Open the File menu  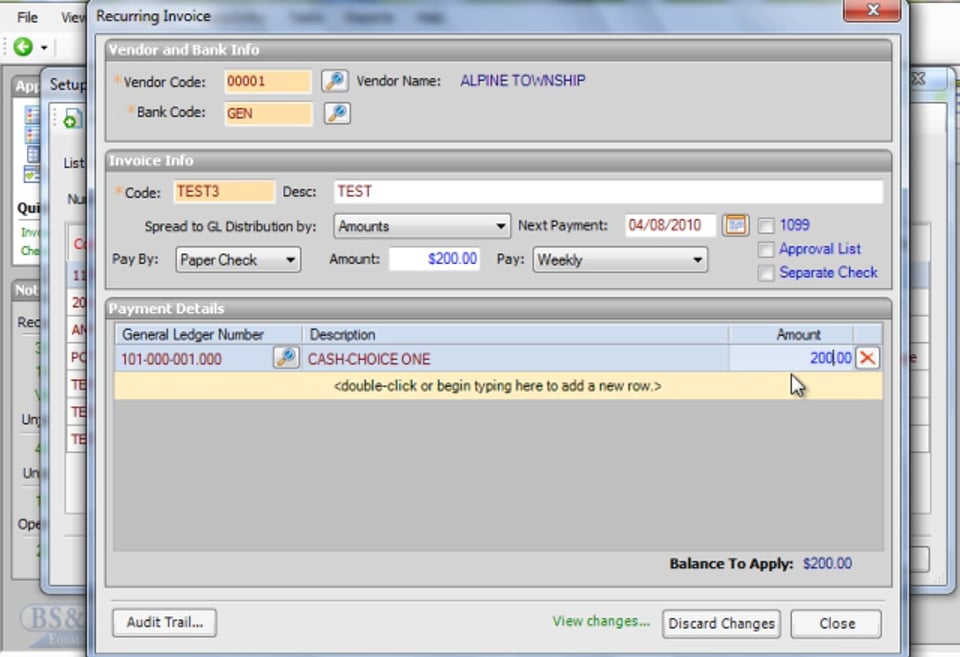click(x=27, y=17)
